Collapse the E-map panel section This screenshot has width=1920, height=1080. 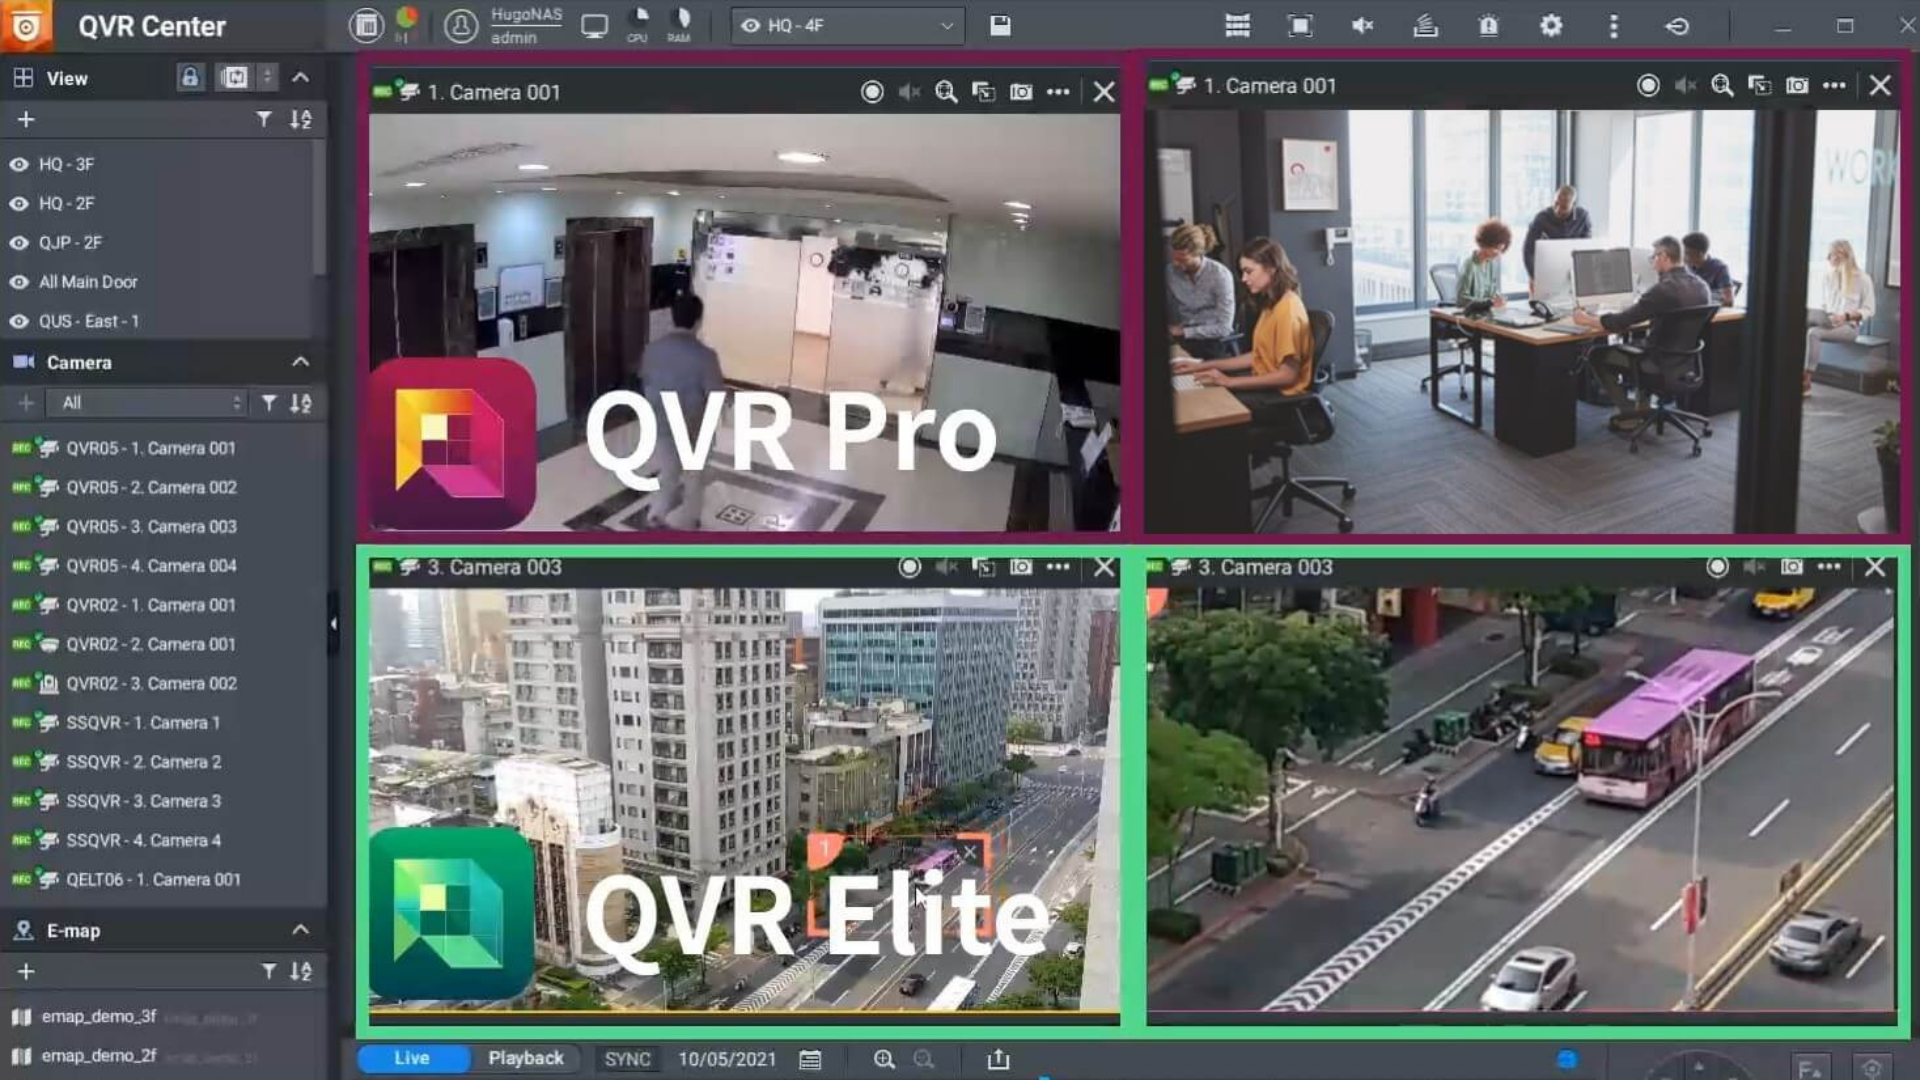pyautogui.click(x=300, y=929)
